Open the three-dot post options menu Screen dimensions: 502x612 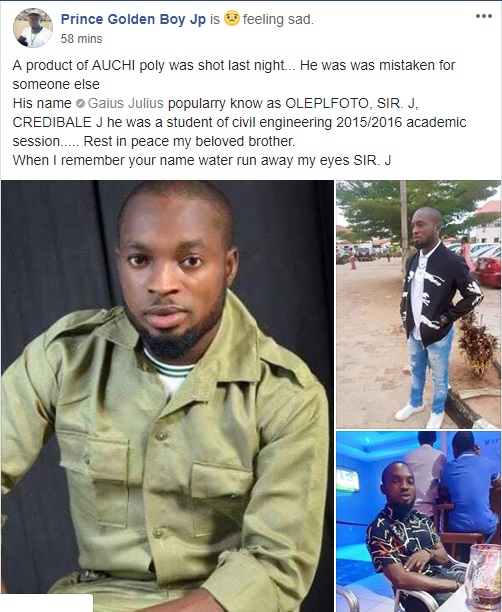(x=484, y=16)
